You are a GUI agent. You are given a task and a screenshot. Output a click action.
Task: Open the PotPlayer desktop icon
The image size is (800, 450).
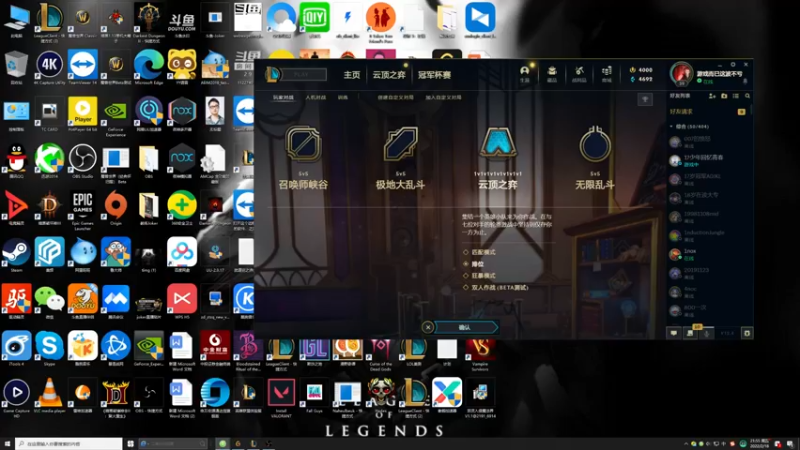click(x=83, y=114)
